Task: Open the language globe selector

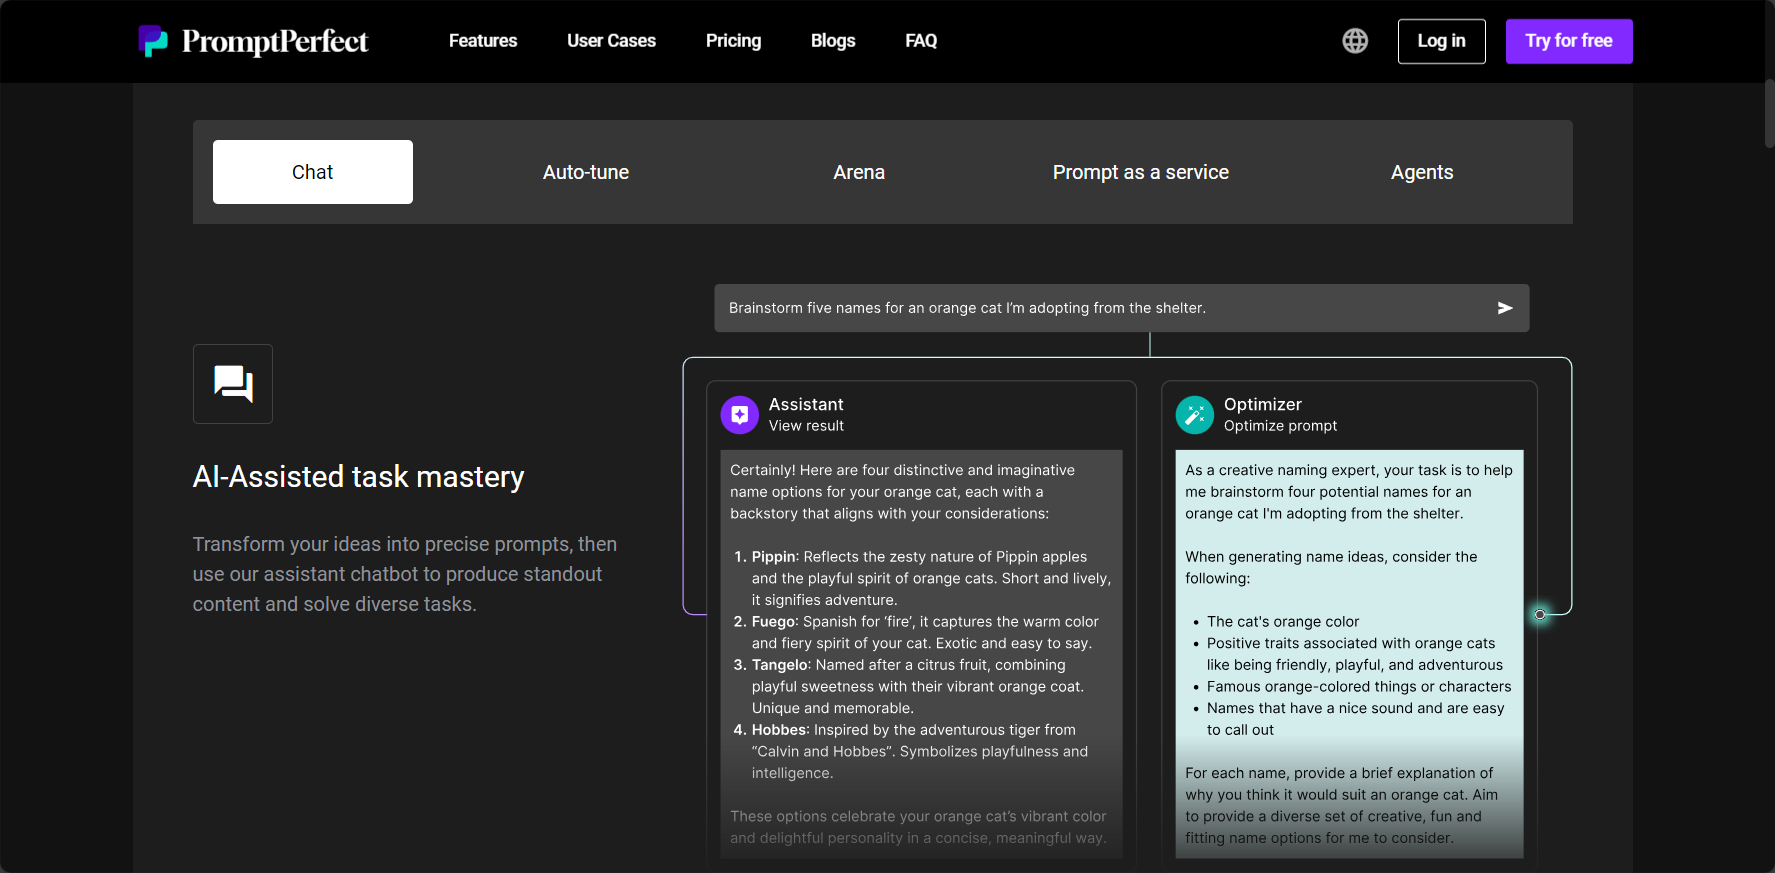Action: (1355, 41)
